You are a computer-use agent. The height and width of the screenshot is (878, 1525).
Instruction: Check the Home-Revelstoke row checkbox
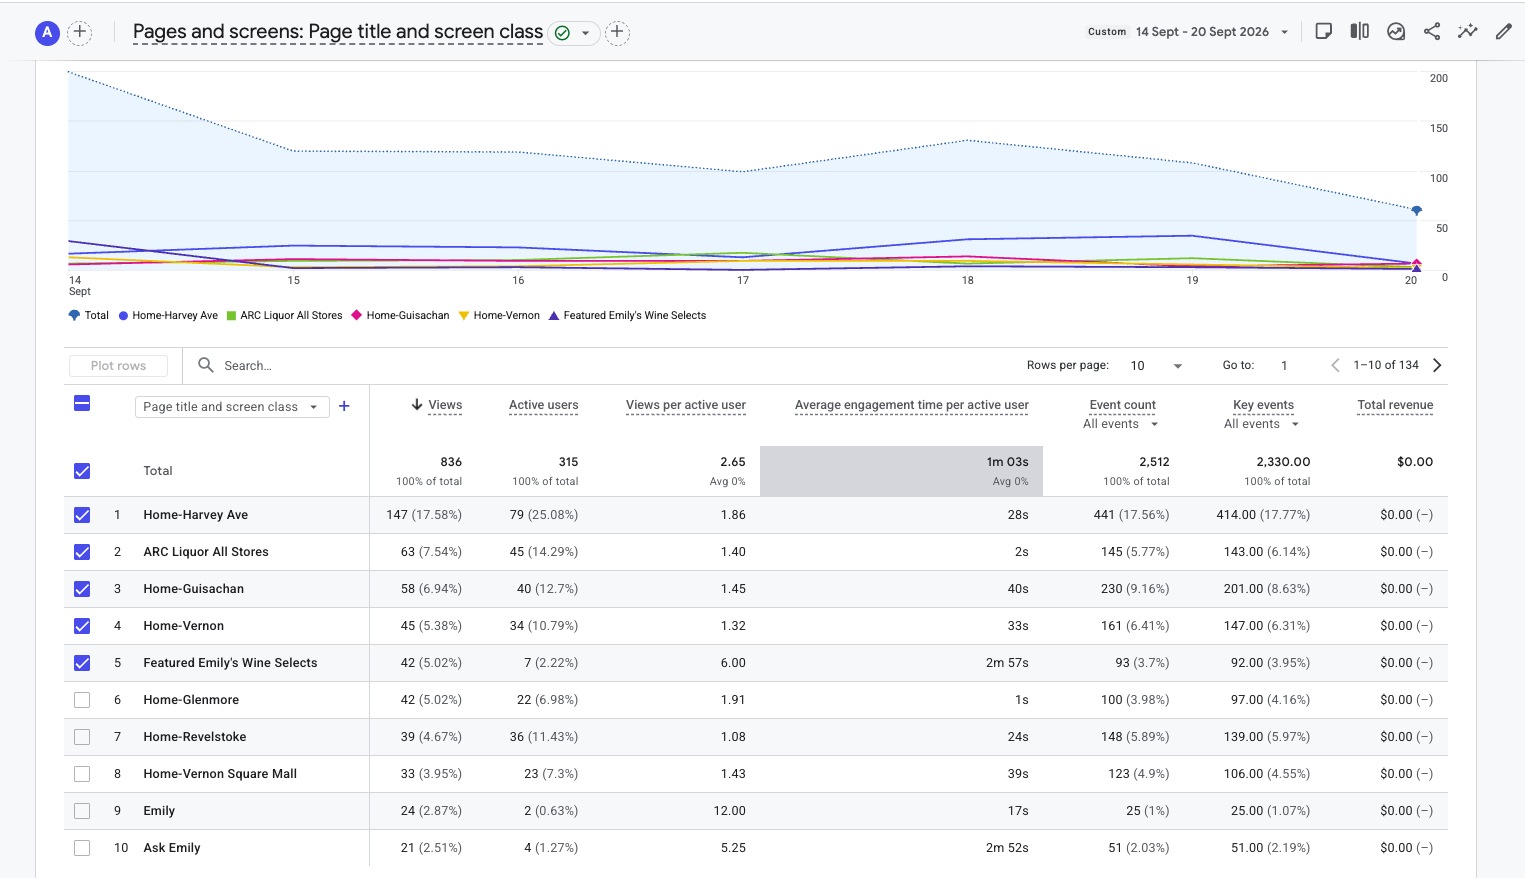(82, 737)
